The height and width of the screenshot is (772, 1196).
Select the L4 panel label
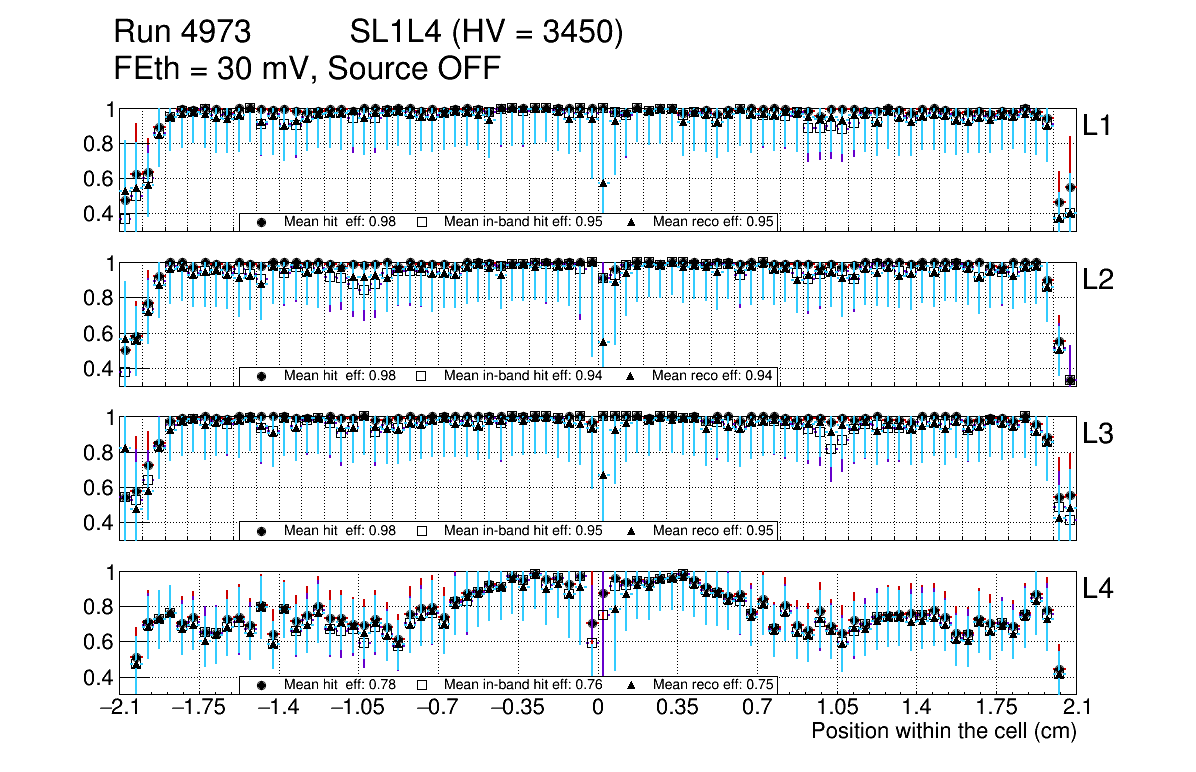[x=1098, y=590]
